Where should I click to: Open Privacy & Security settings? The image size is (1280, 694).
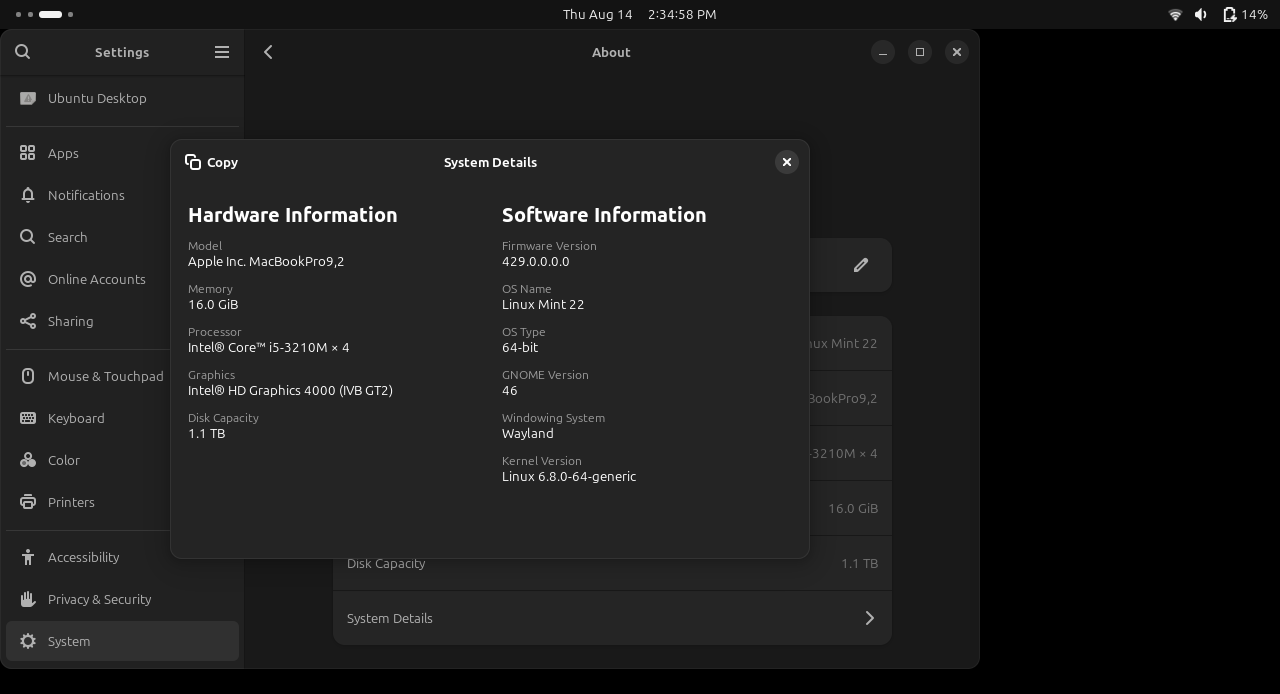point(99,599)
